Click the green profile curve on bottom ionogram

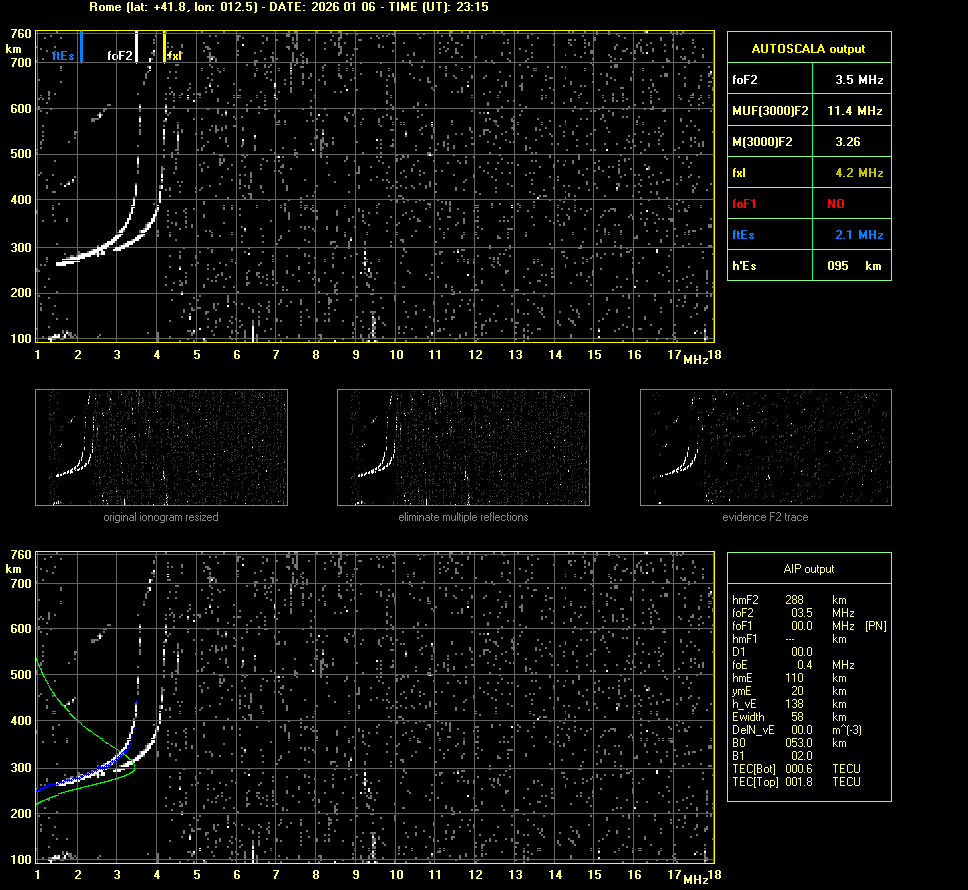point(90,725)
